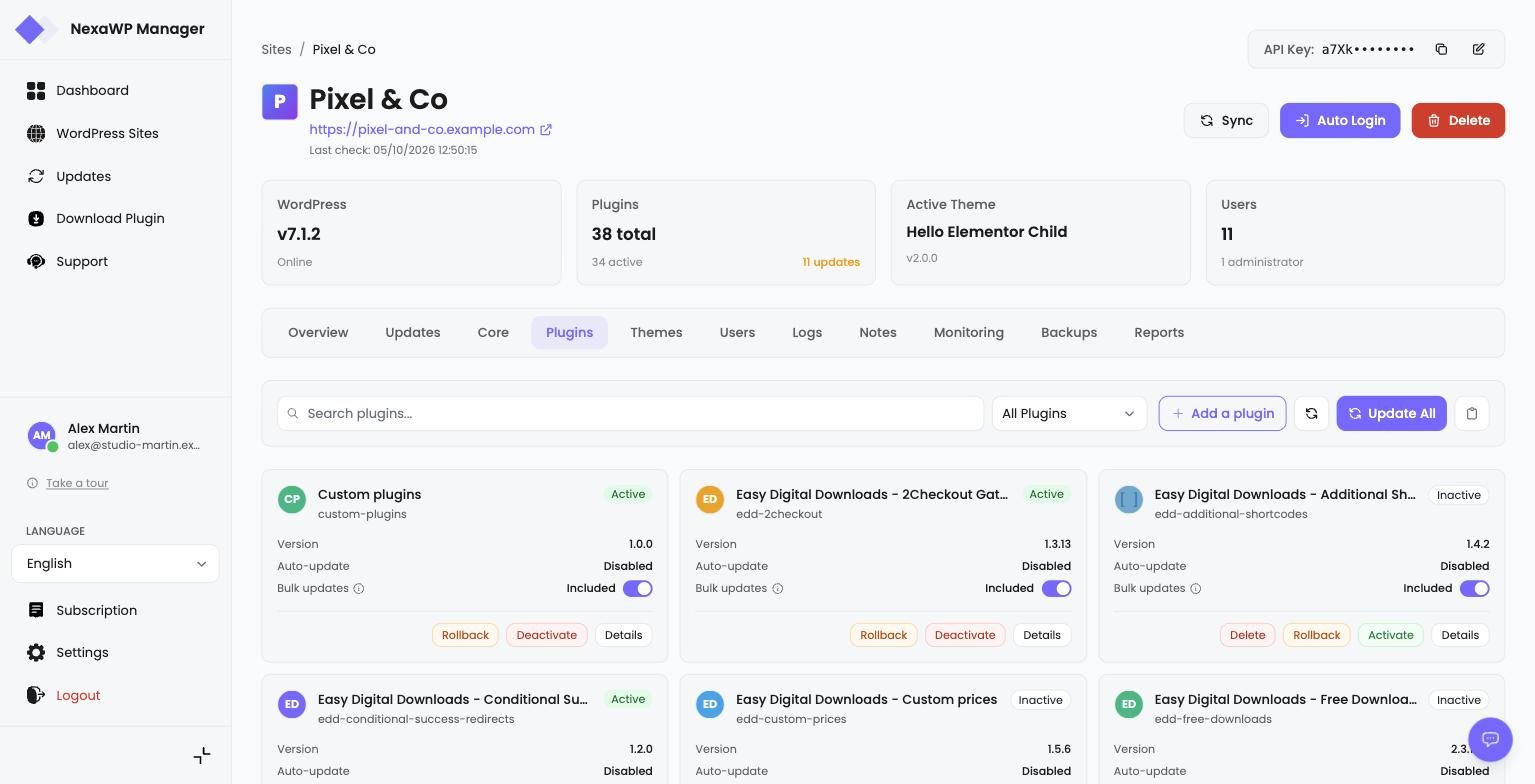
Task: Rollback the edd-2checkout plugin
Action: click(x=884, y=635)
